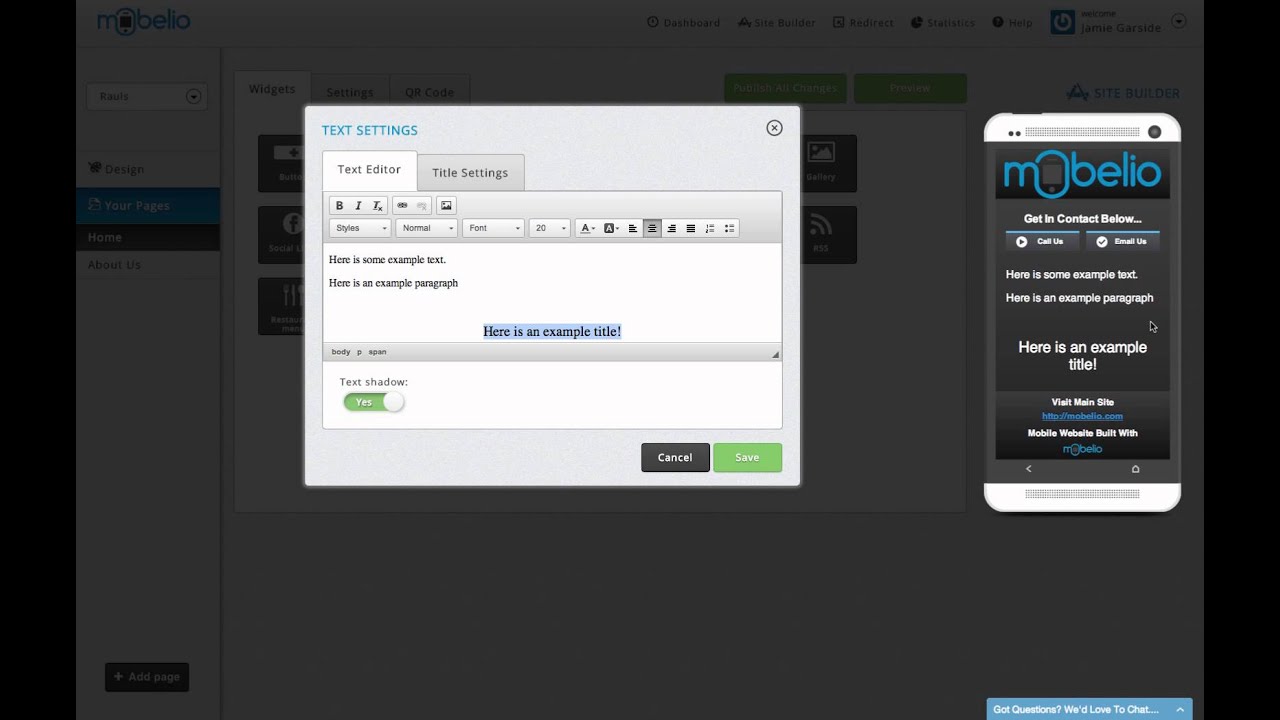Screen dimensions: 1280x720
Task: Open the Settings tab
Action: pyautogui.click(x=350, y=92)
